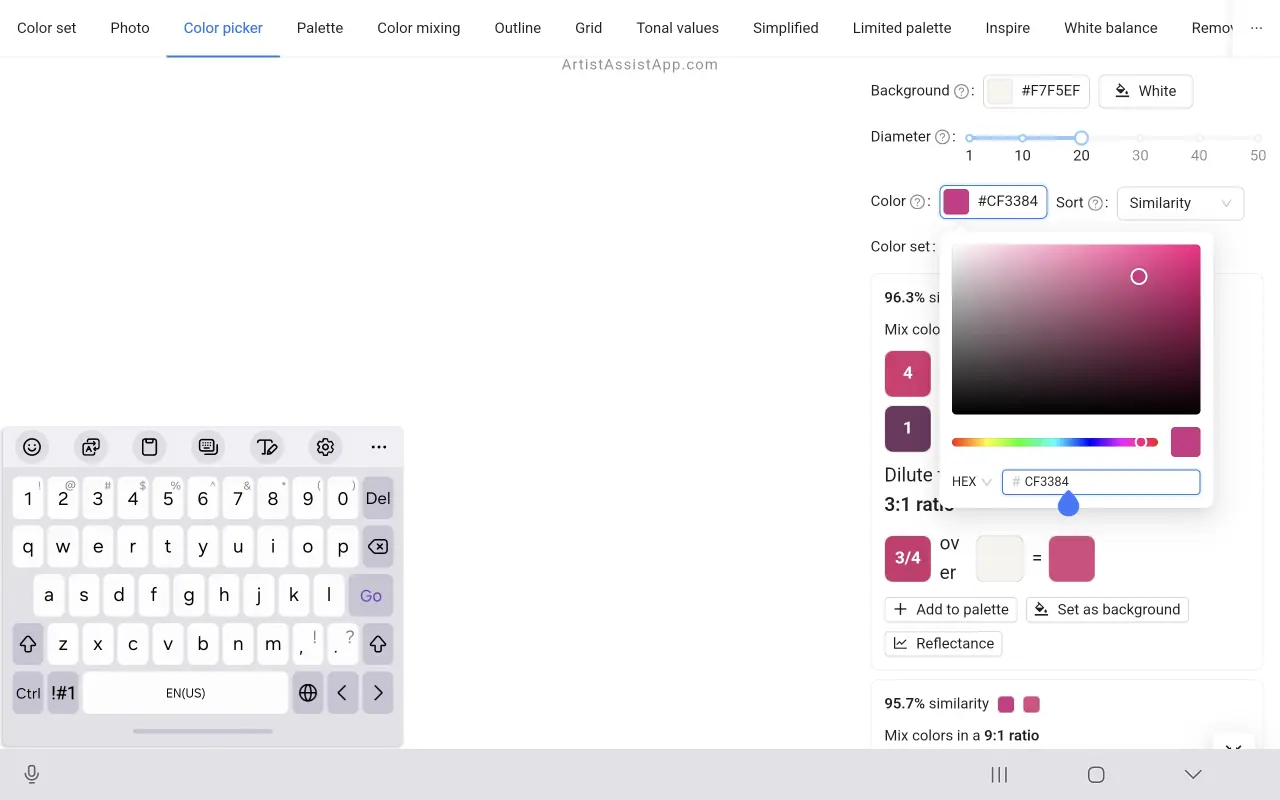Go to the Inspire tab

click(1008, 28)
